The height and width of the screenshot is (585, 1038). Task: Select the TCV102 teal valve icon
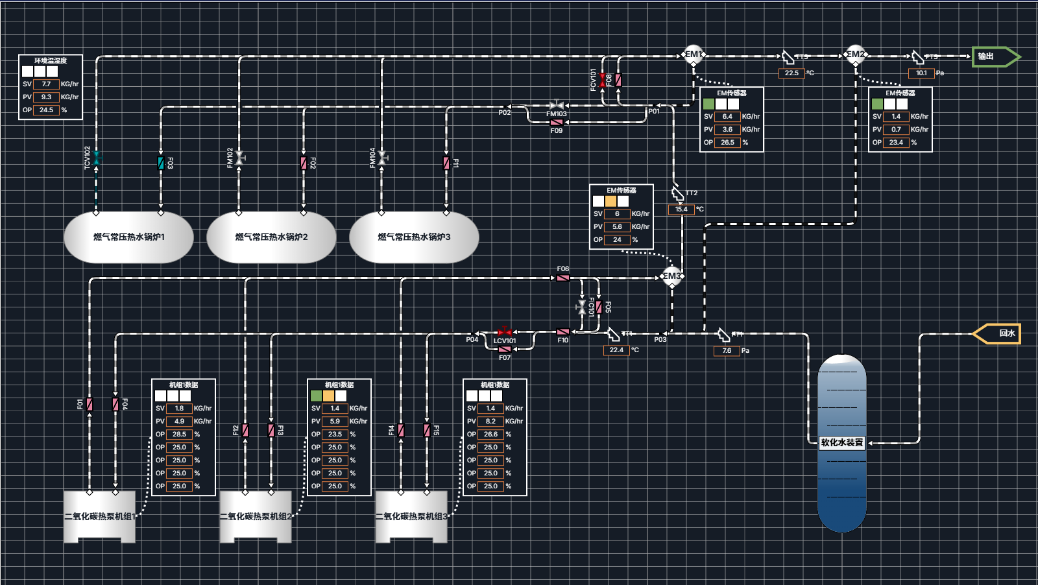pos(96,158)
